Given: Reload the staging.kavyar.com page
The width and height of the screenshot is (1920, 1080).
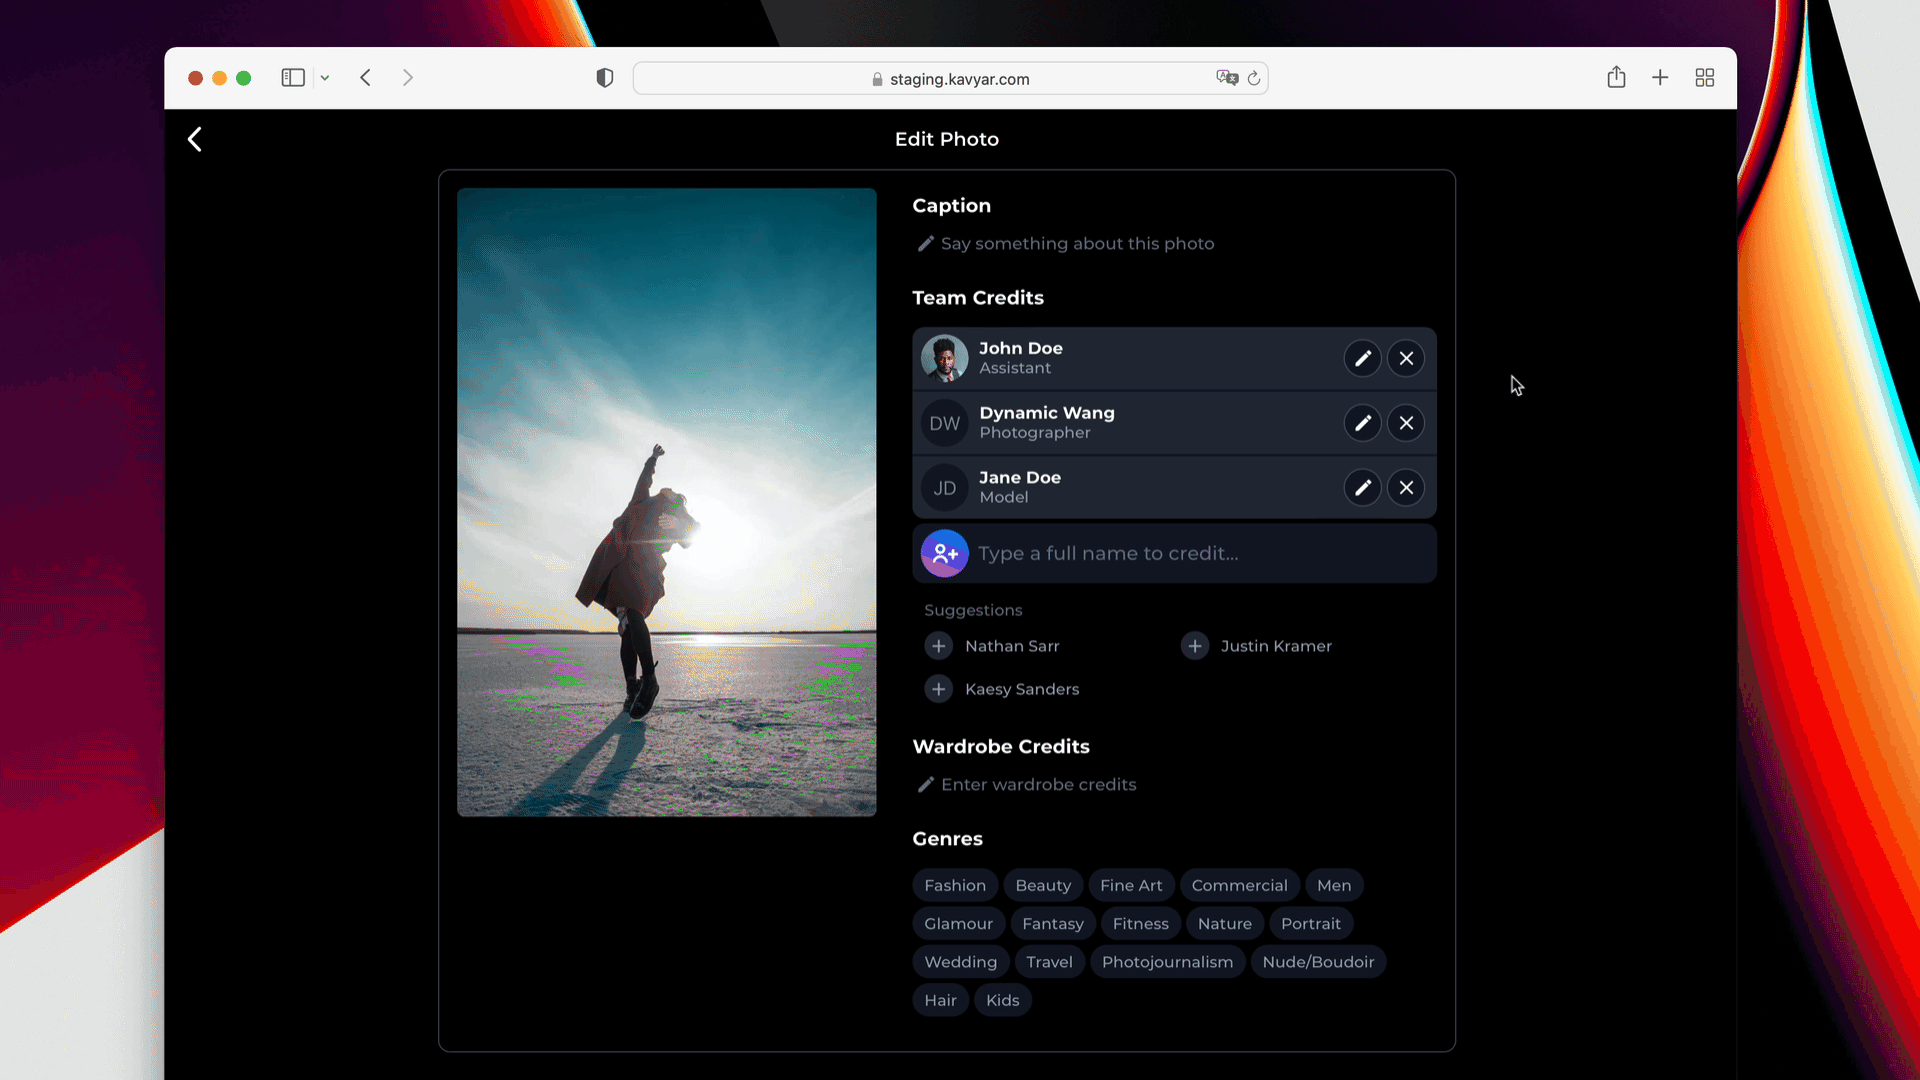Looking at the screenshot, I should click(x=1253, y=78).
